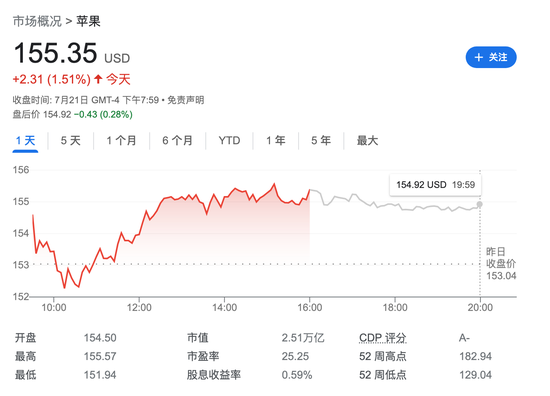550x396 pixels.
Task: Click the 154.92 USD price tooltip
Action: (x=435, y=185)
